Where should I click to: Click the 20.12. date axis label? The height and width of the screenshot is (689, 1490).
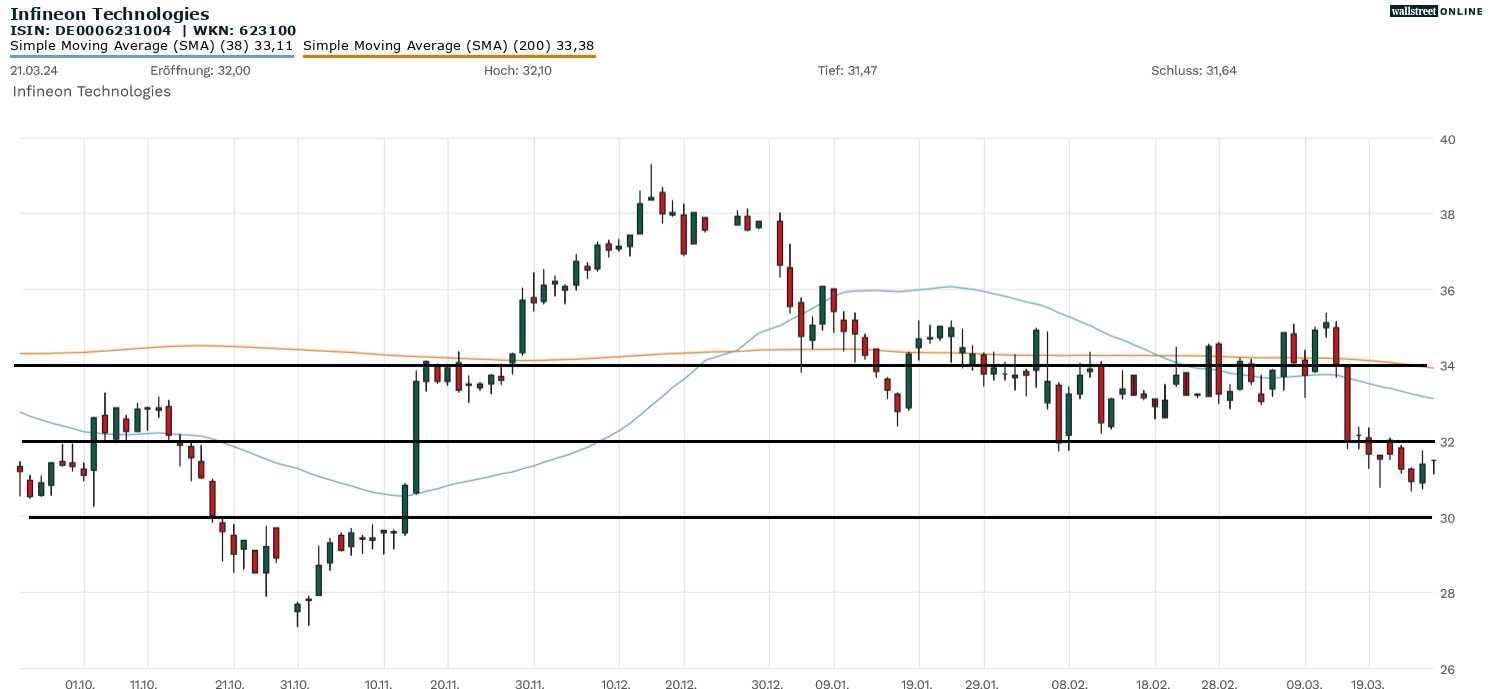[x=683, y=684]
